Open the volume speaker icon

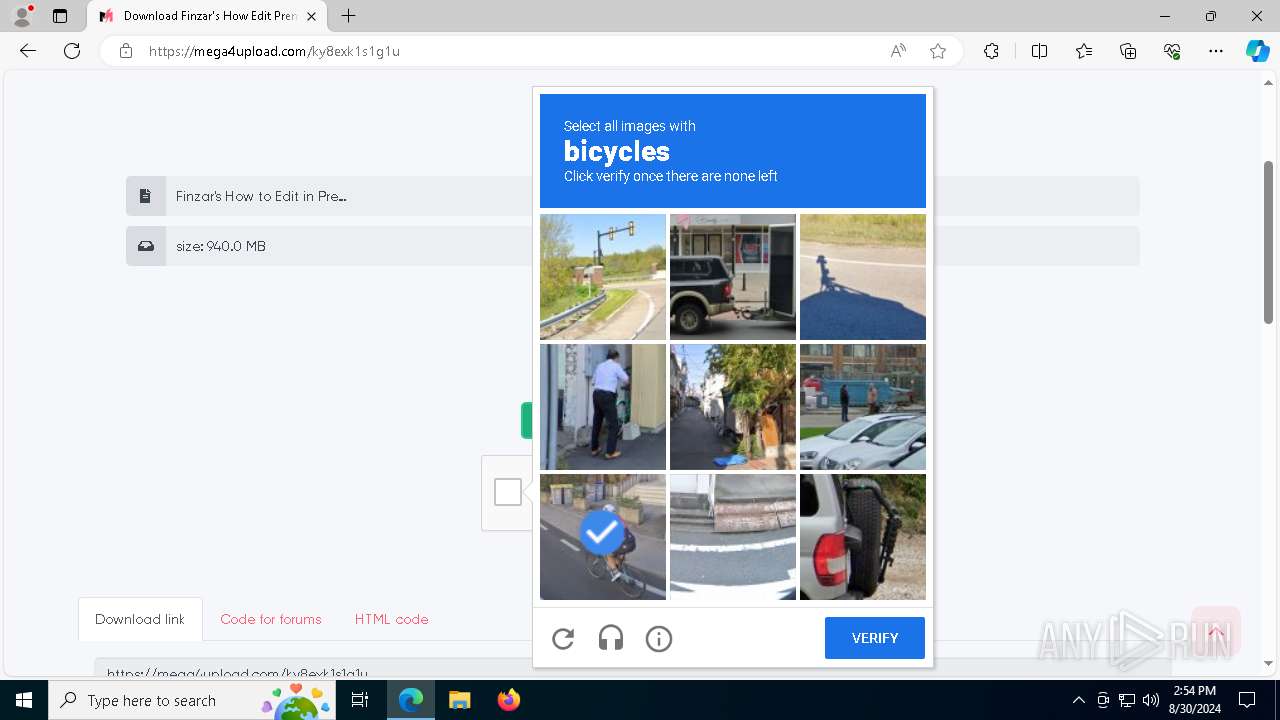1151,700
